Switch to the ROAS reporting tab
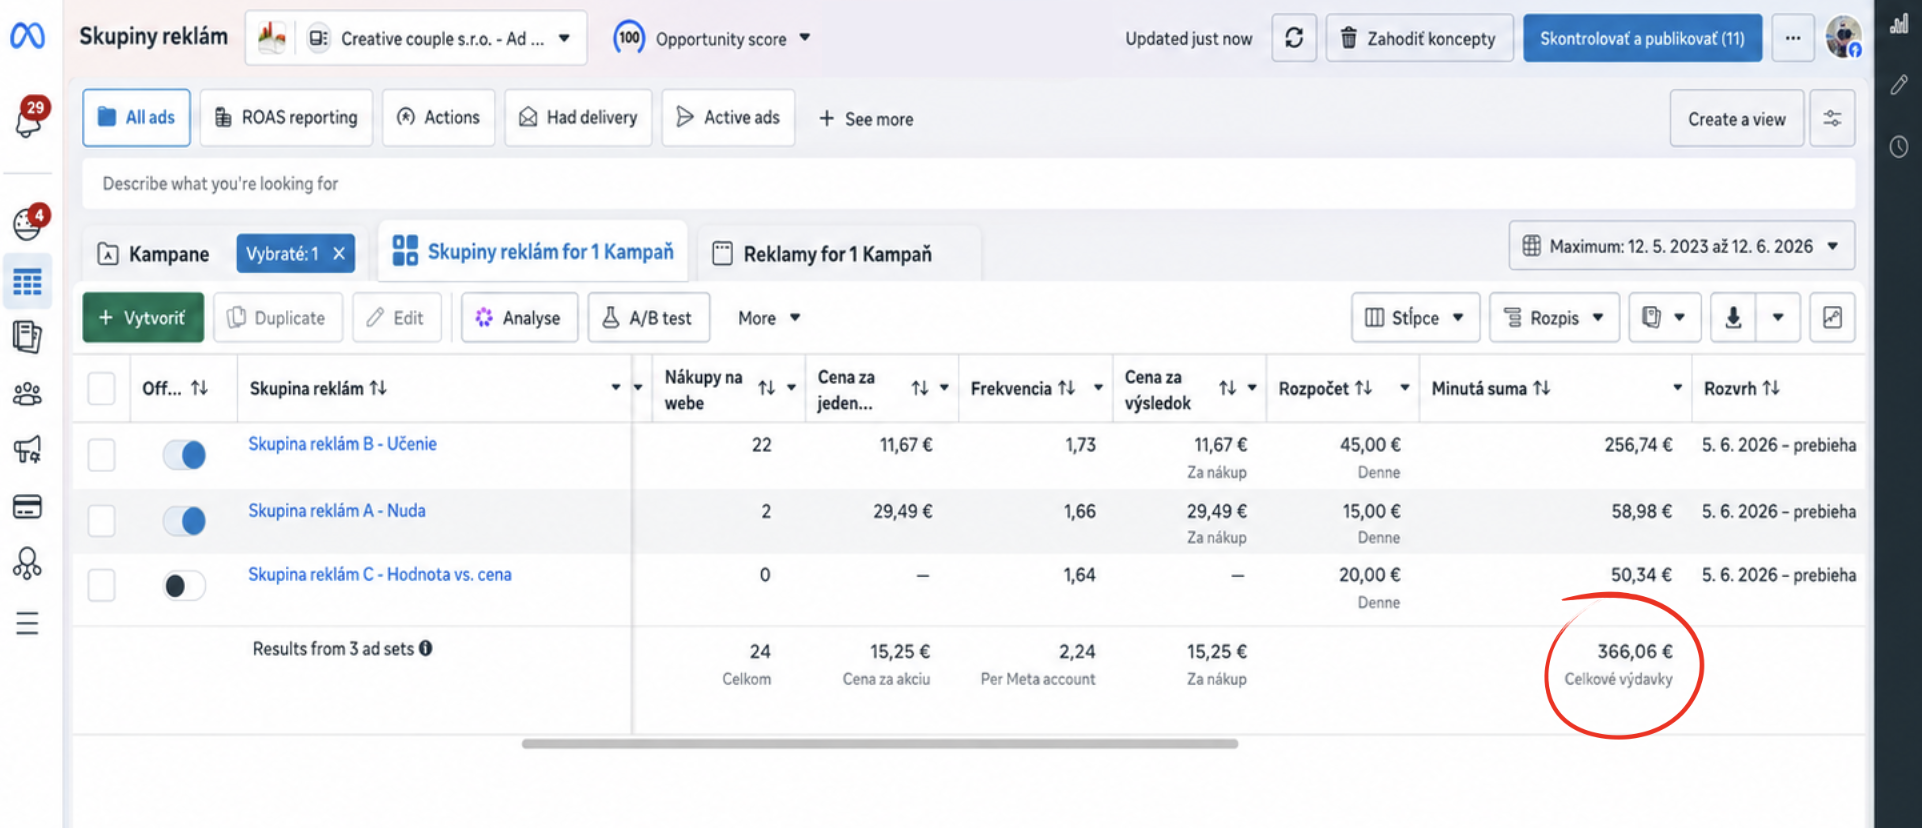Screen dimensions: 1922x828 (286, 118)
